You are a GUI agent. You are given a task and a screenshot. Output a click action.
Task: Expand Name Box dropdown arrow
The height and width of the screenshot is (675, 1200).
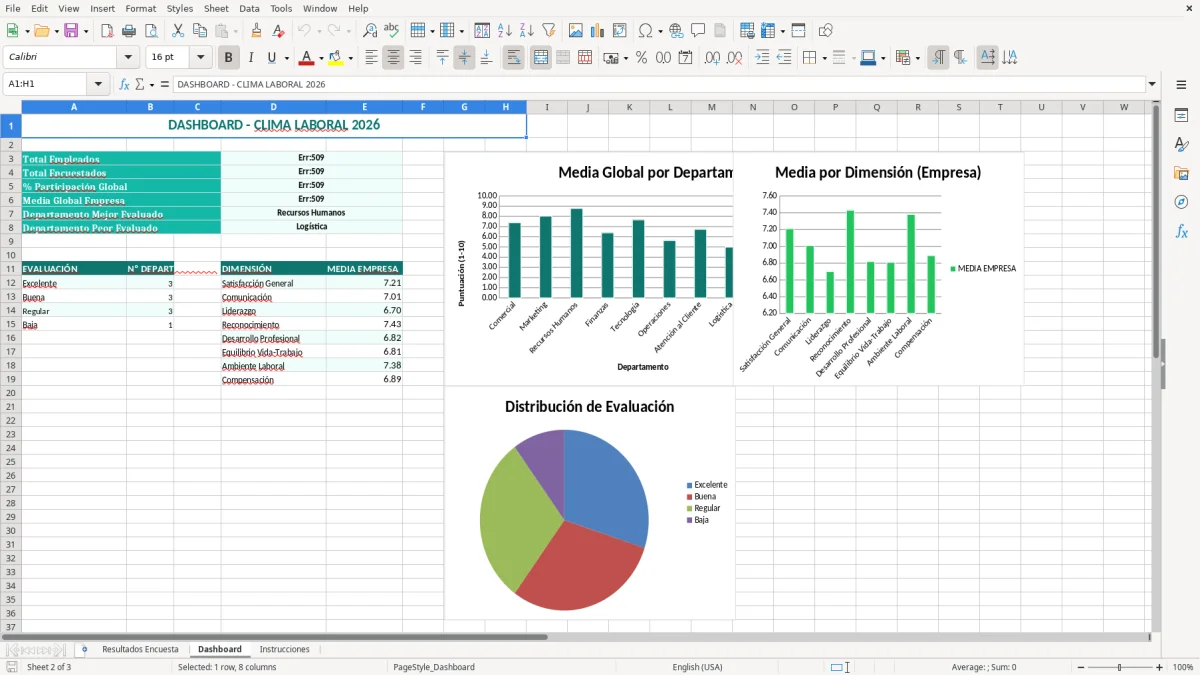tap(98, 84)
